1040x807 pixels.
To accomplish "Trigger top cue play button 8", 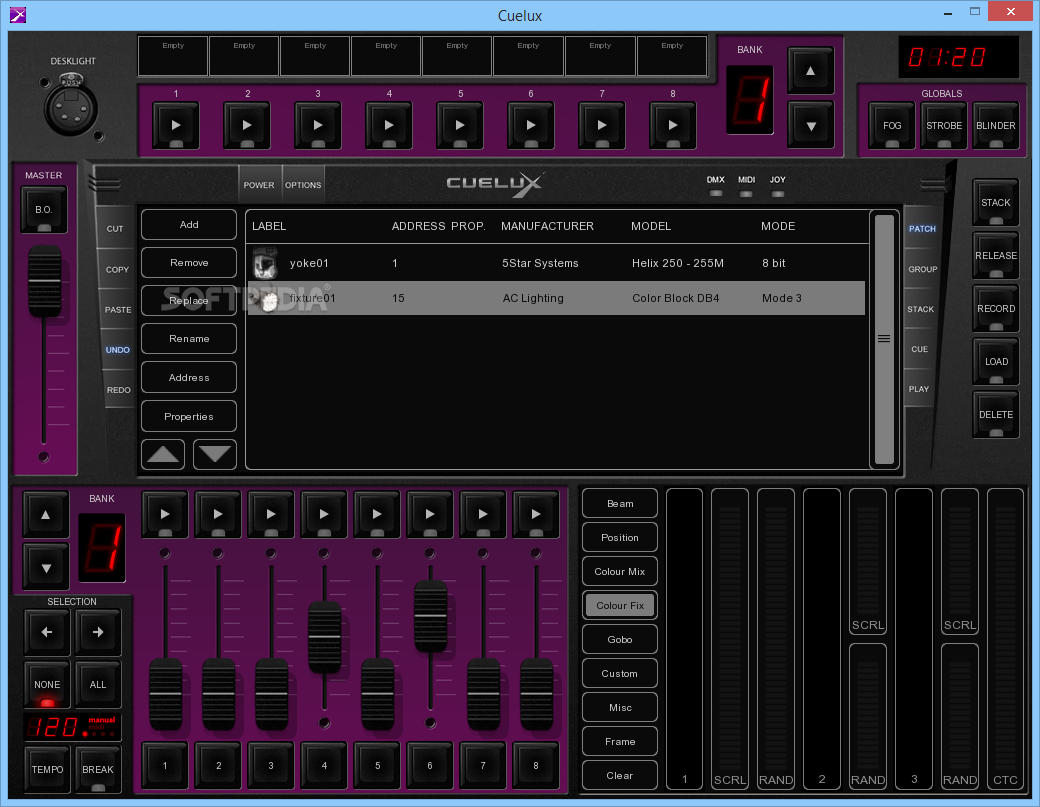I will coord(673,125).
